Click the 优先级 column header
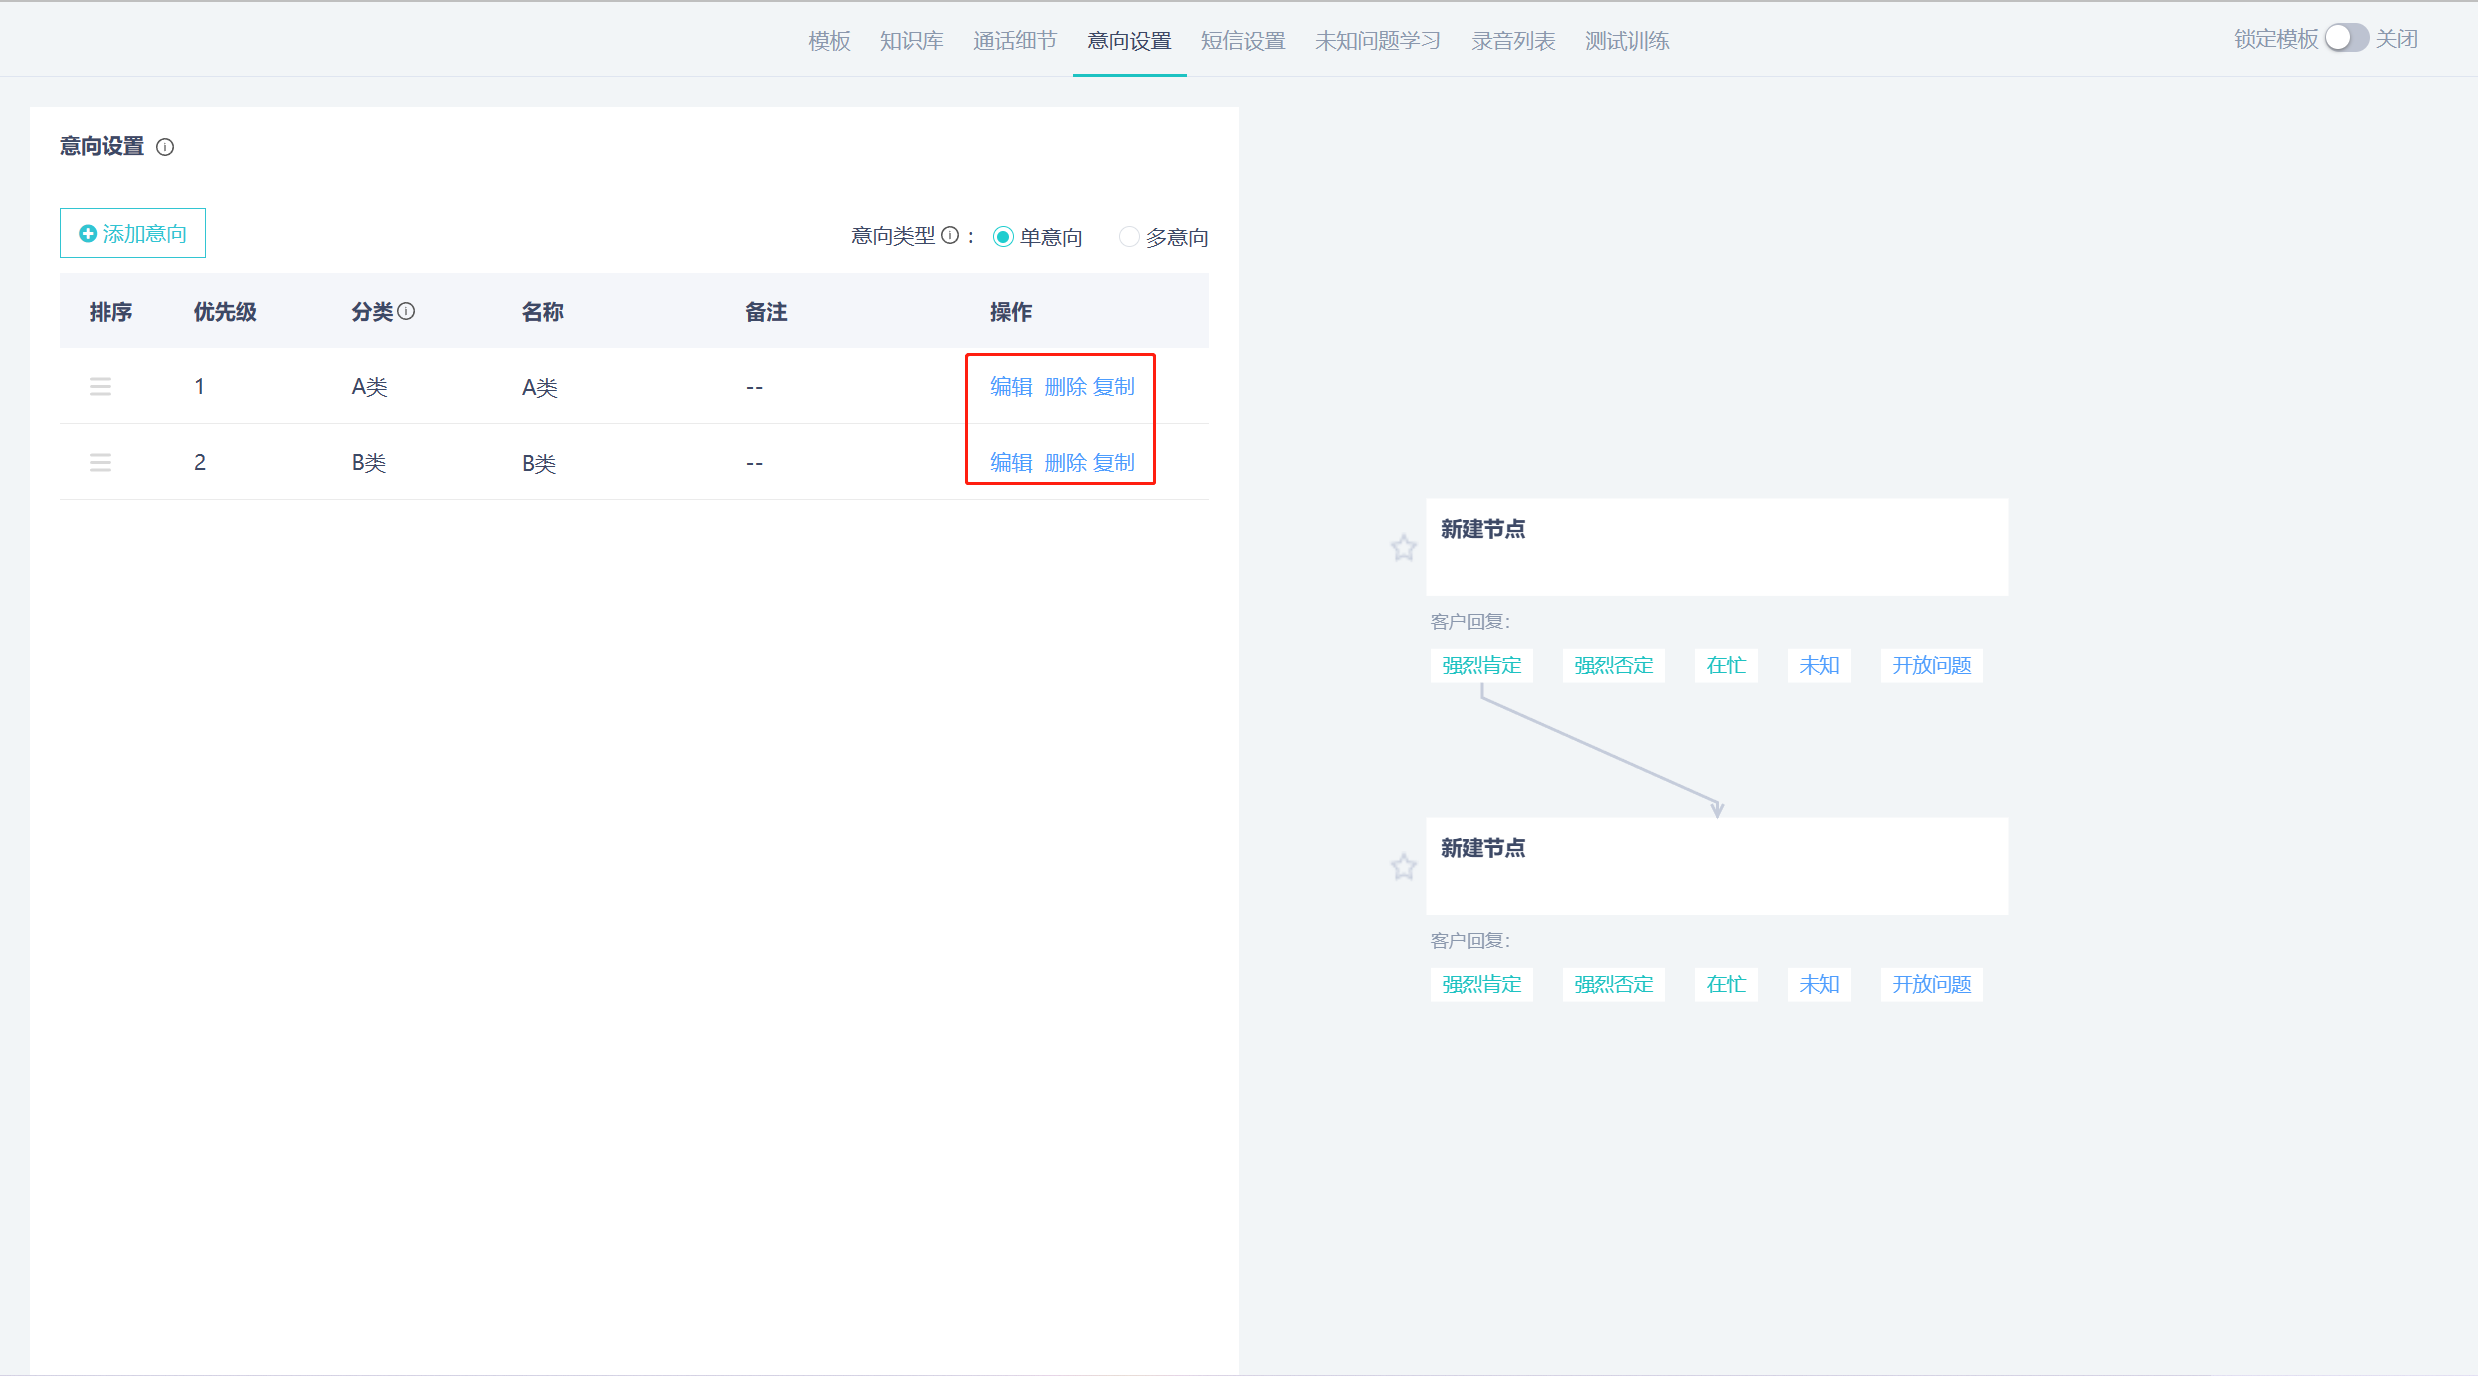The height and width of the screenshot is (1376, 2478). point(225,312)
